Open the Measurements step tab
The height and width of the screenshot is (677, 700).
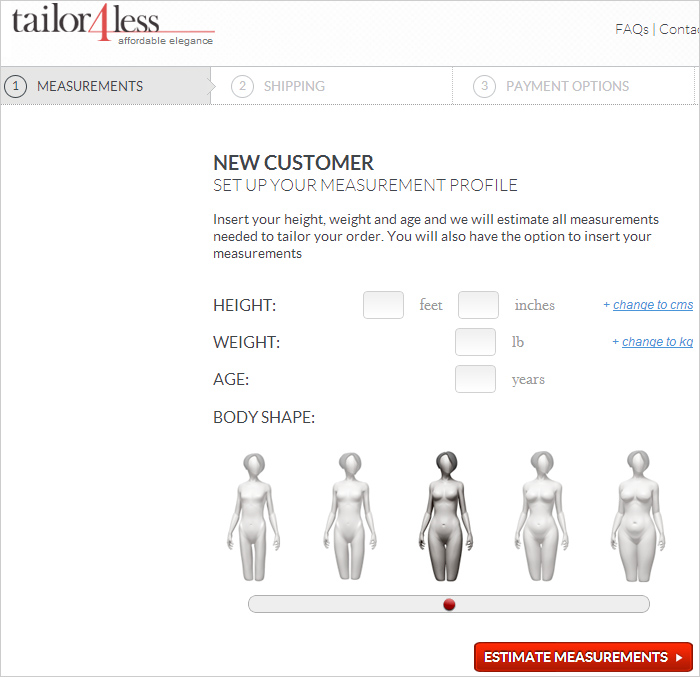click(x=106, y=86)
